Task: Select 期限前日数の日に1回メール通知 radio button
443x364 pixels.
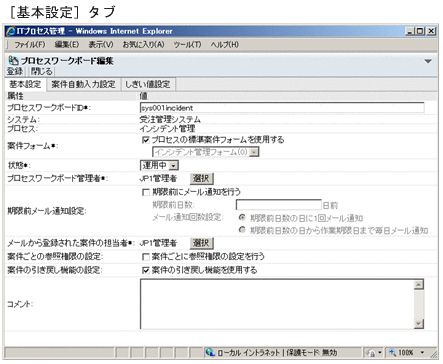Action: (242, 217)
